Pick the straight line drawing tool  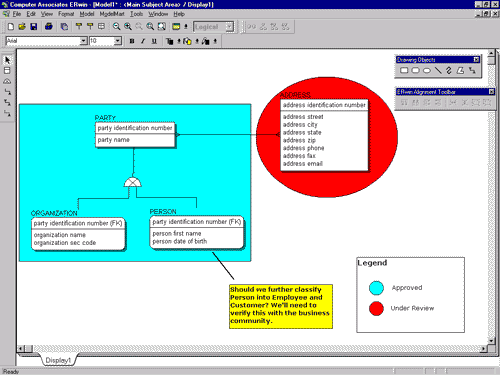438,70
